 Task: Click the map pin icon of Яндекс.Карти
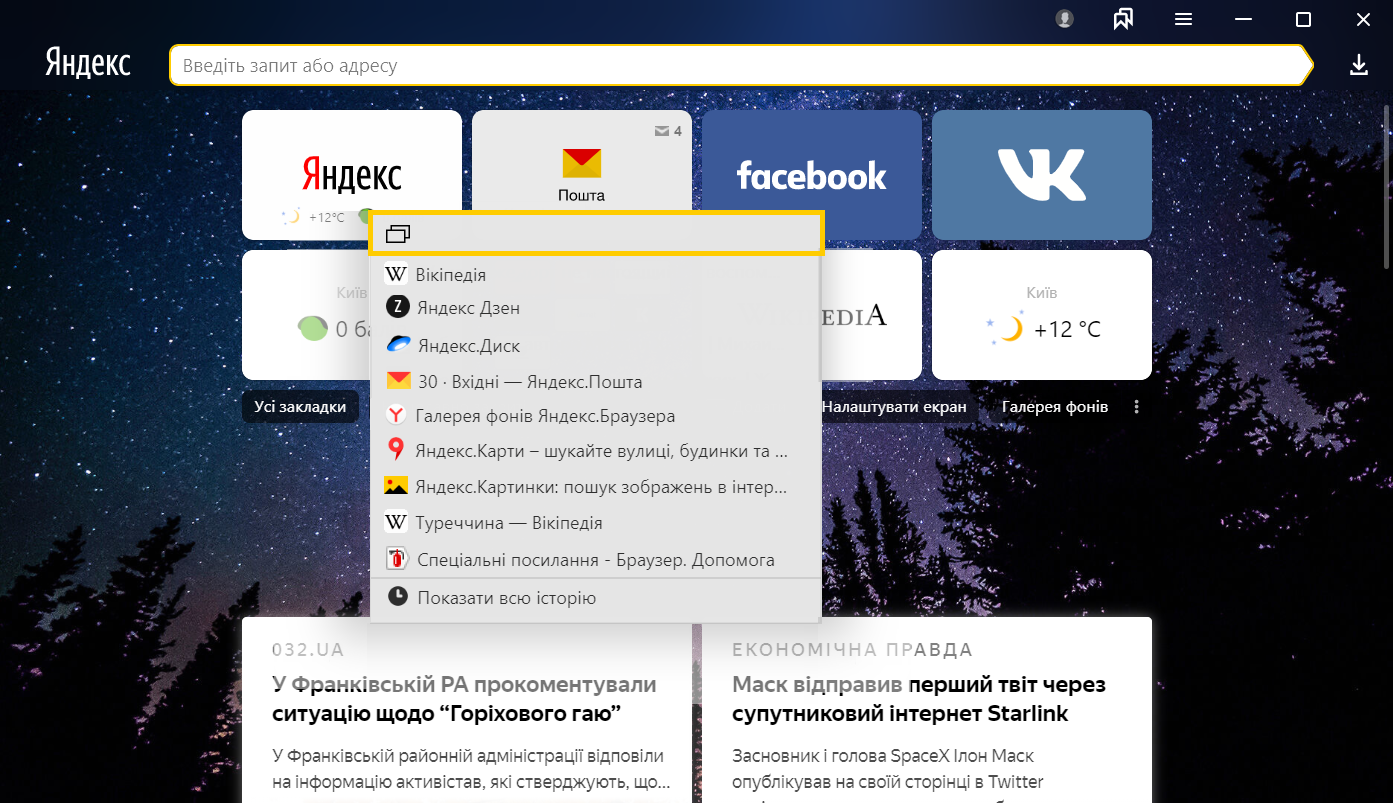(x=396, y=450)
